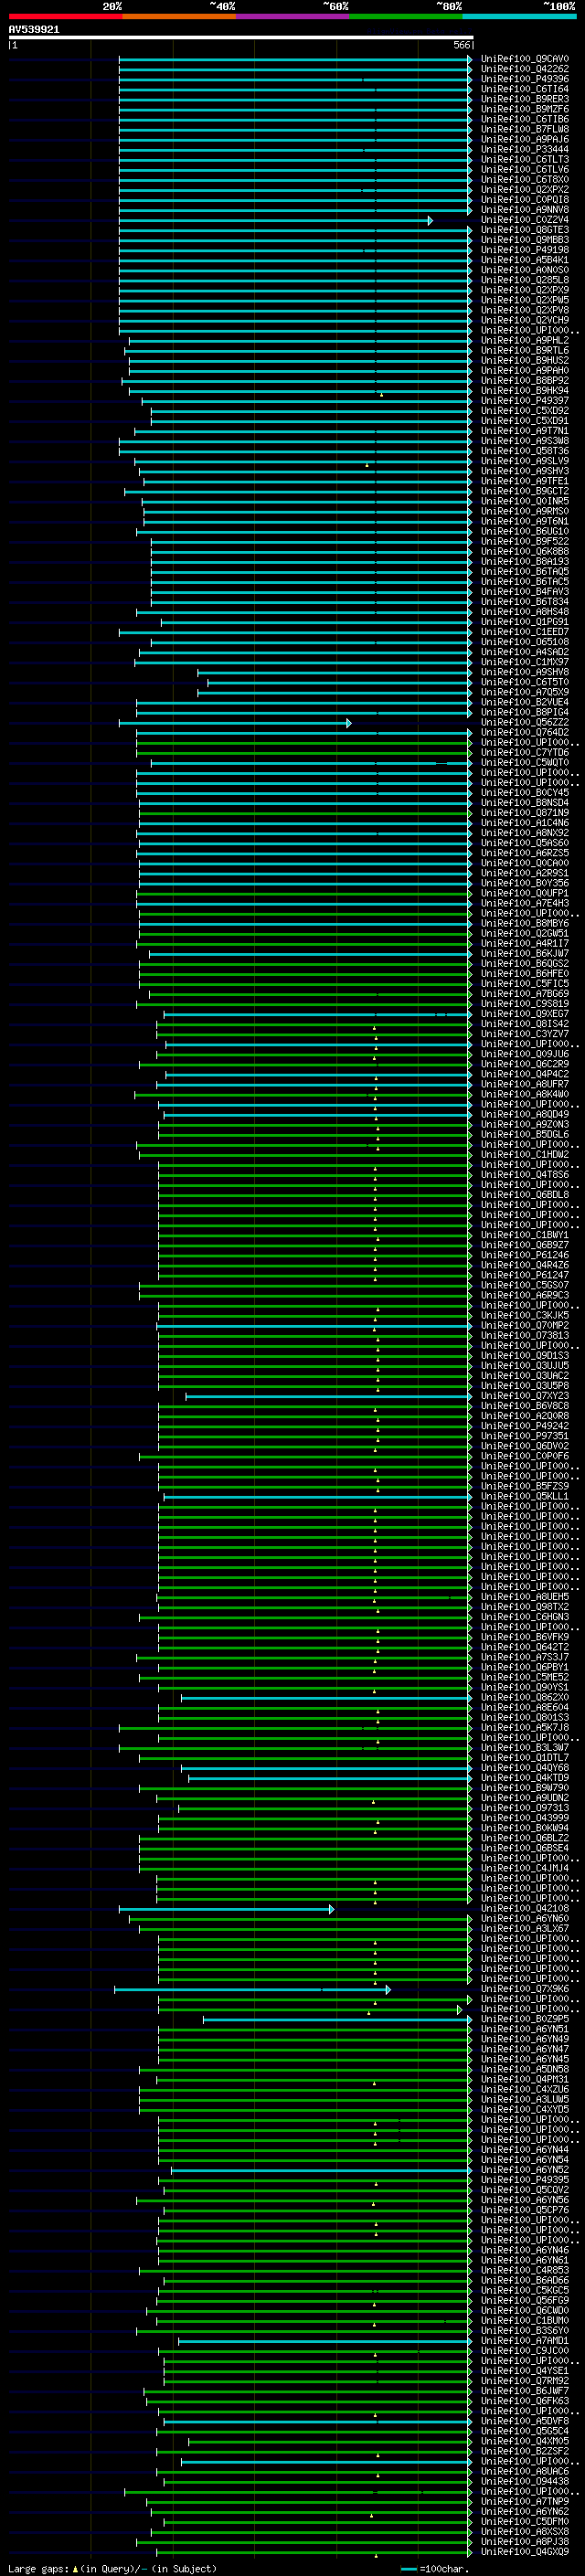Click the red 20% identity legend segment
This screenshot has width=585, height=2576.
(65, 16)
